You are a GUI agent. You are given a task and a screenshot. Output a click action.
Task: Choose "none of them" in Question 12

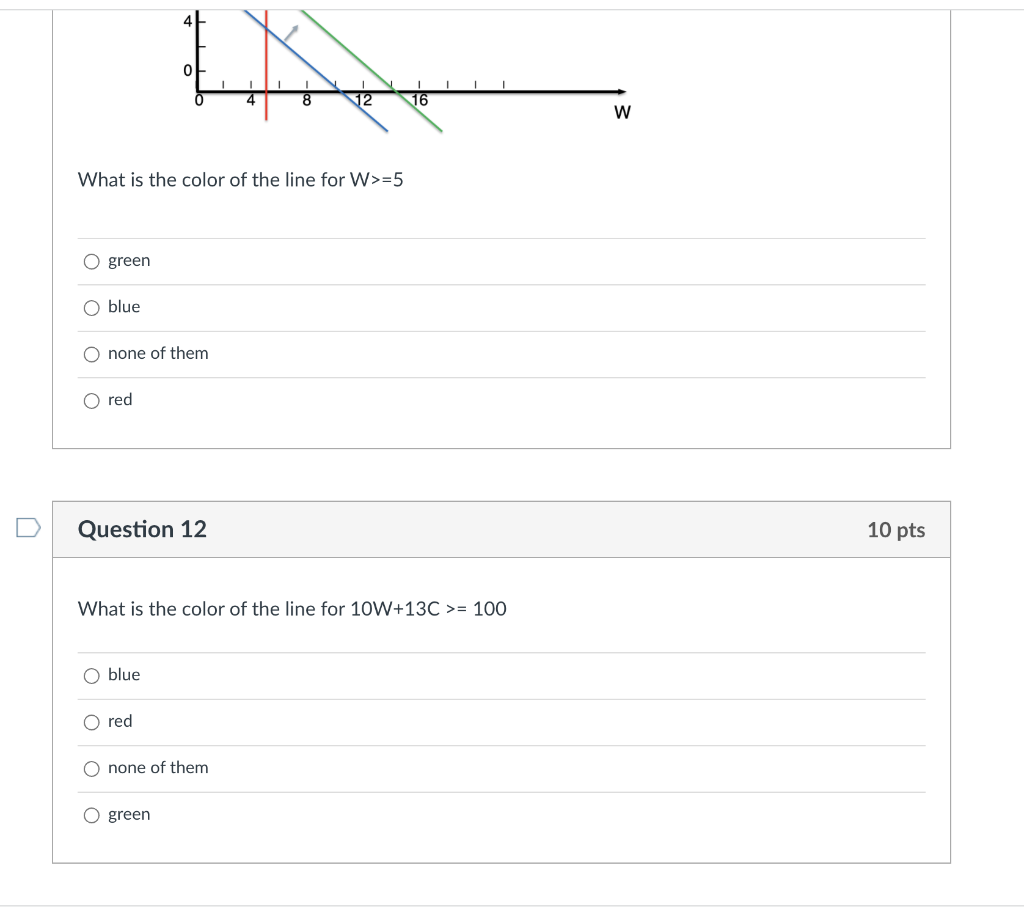(91, 768)
